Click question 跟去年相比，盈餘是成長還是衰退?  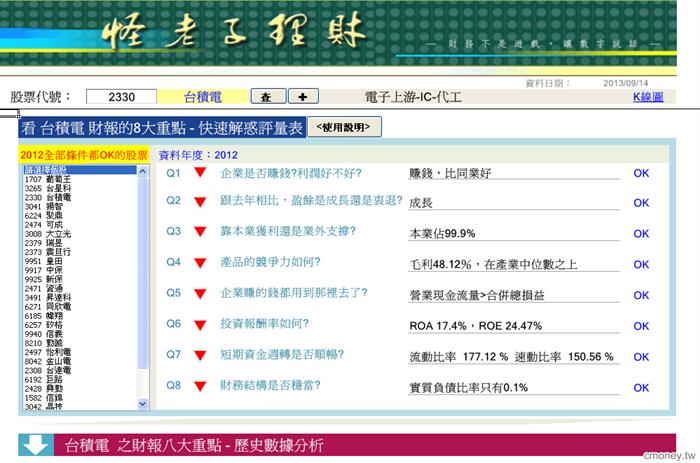pyautogui.click(x=312, y=200)
